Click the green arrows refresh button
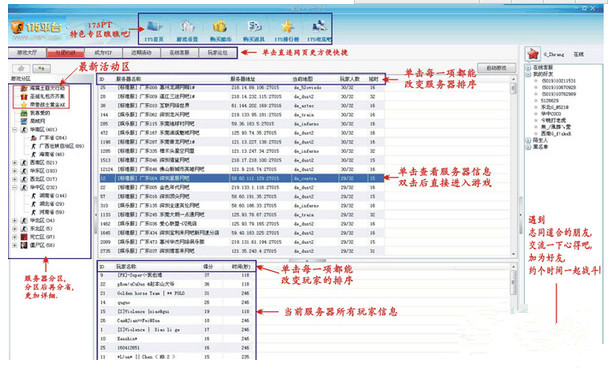The height and width of the screenshot is (369, 611). 41,69
